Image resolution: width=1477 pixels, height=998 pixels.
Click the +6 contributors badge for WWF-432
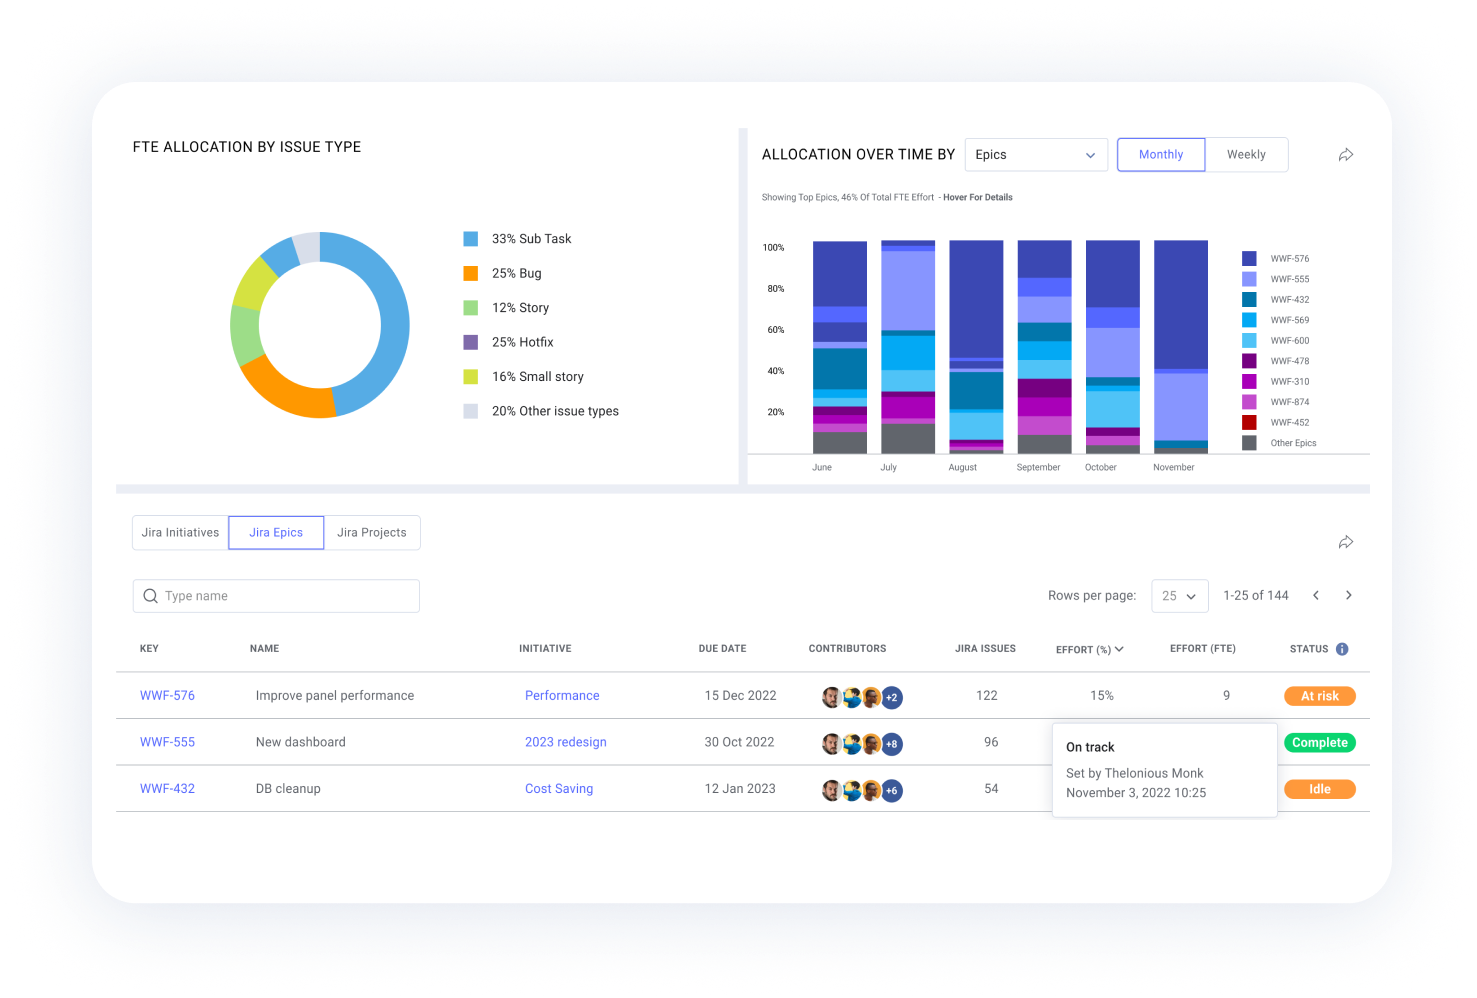click(x=892, y=790)
